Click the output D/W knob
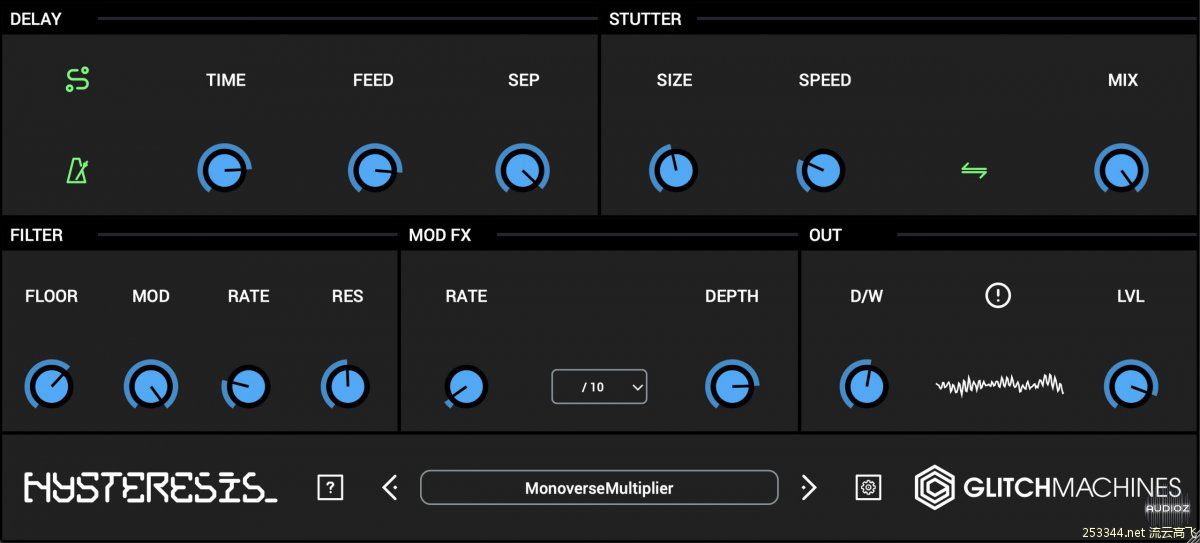 (865, 386)
